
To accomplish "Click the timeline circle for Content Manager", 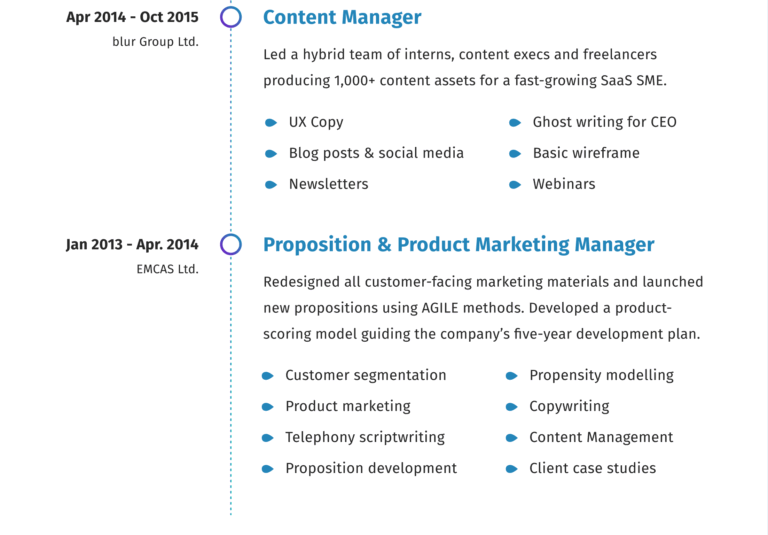I will coord(231,17).
